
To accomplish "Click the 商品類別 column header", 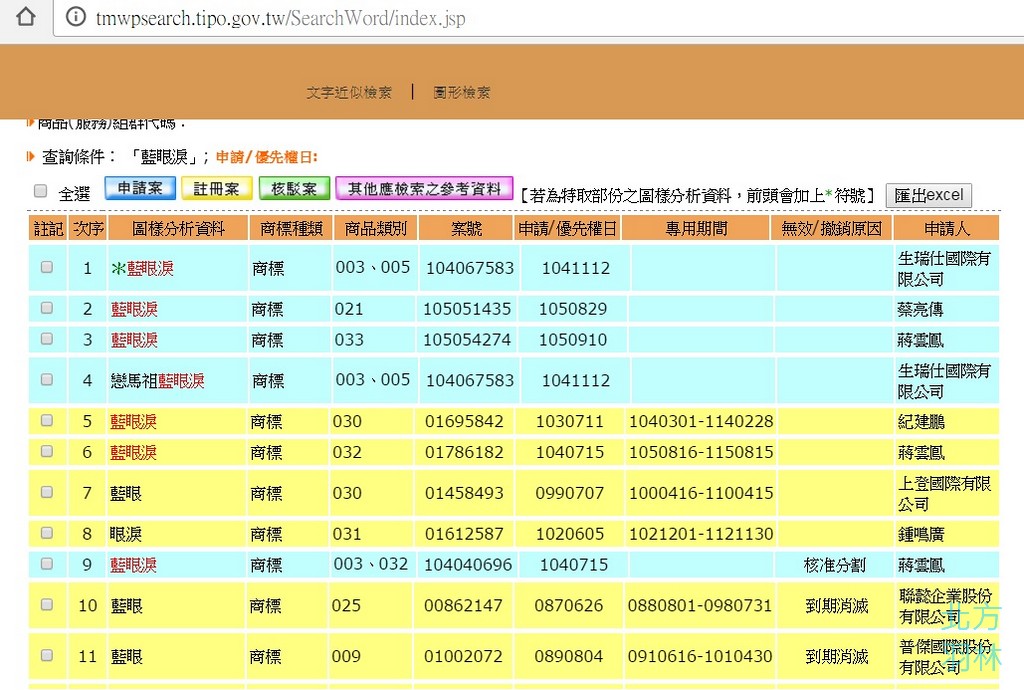I will tap(376, 228).
